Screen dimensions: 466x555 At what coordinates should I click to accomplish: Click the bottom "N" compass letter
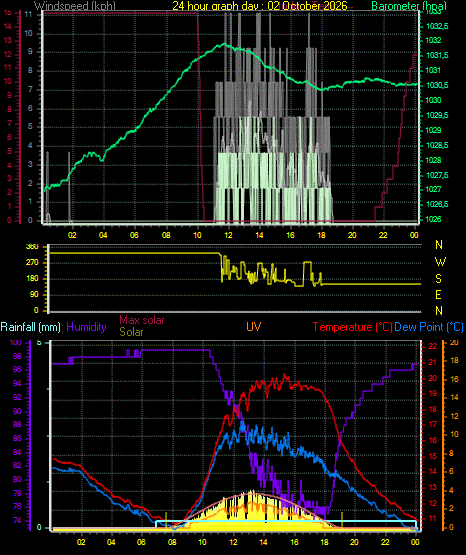pyautogui.click(x=439, y=310)
